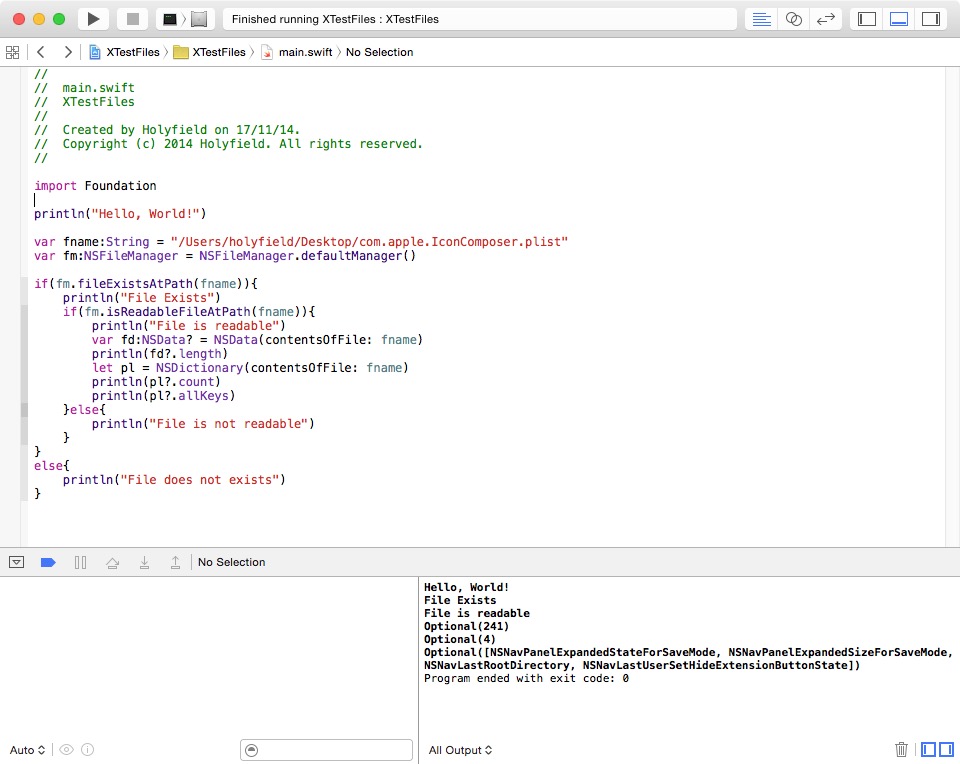Screen dimensions: 960x764
Task: Click 'File Exists' in console output
Action: (x=460, y=601)
